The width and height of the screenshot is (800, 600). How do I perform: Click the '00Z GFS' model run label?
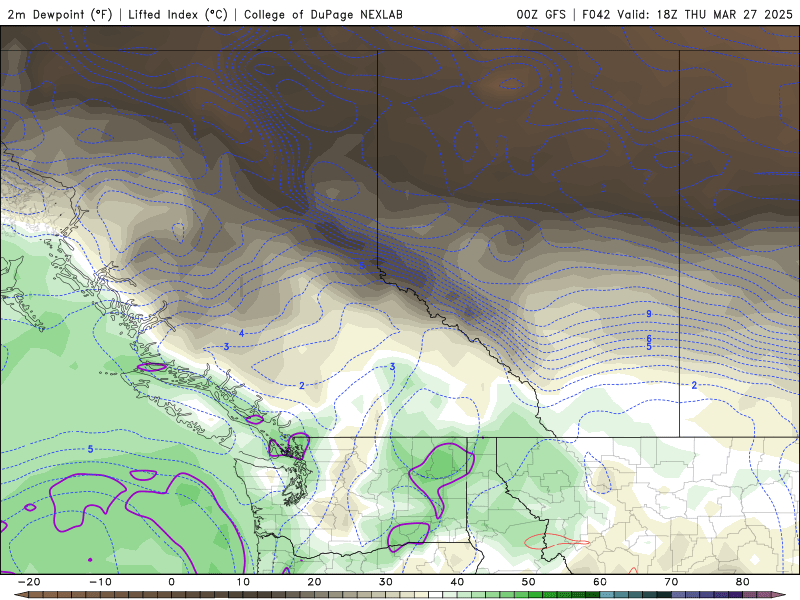541,14
